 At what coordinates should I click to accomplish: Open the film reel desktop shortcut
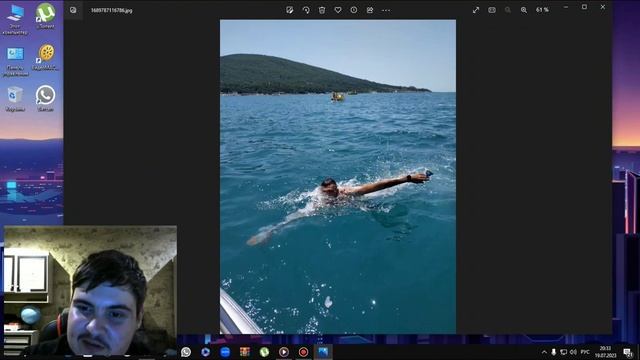tap(45, 58)
